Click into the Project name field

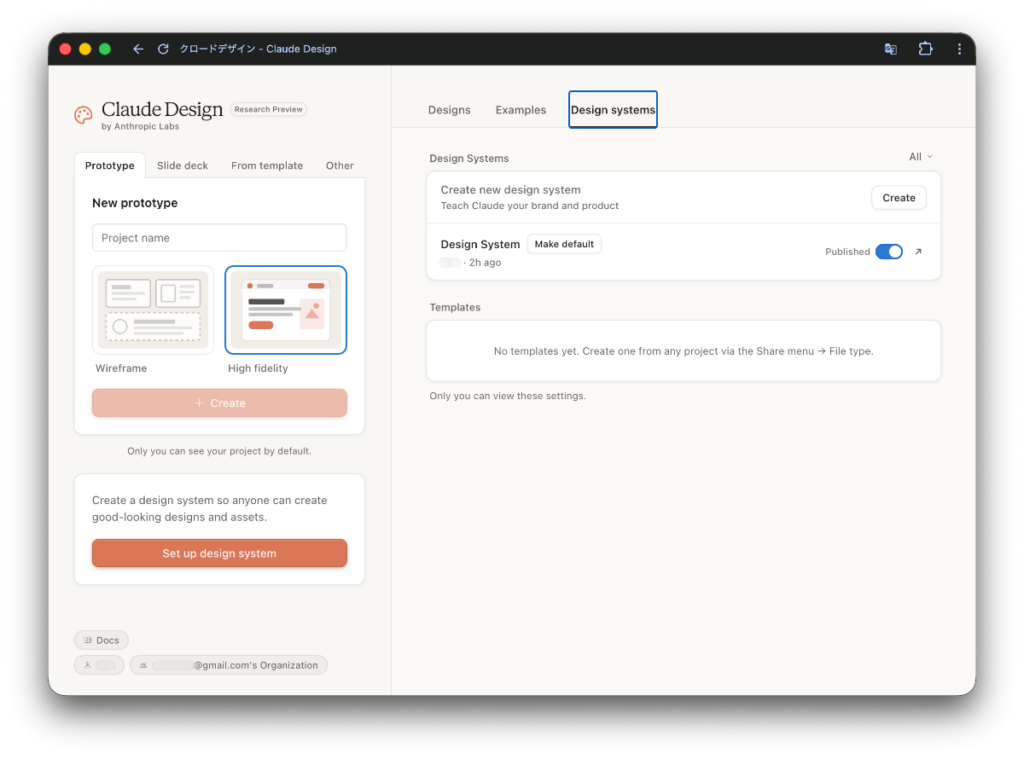[219, 238]
